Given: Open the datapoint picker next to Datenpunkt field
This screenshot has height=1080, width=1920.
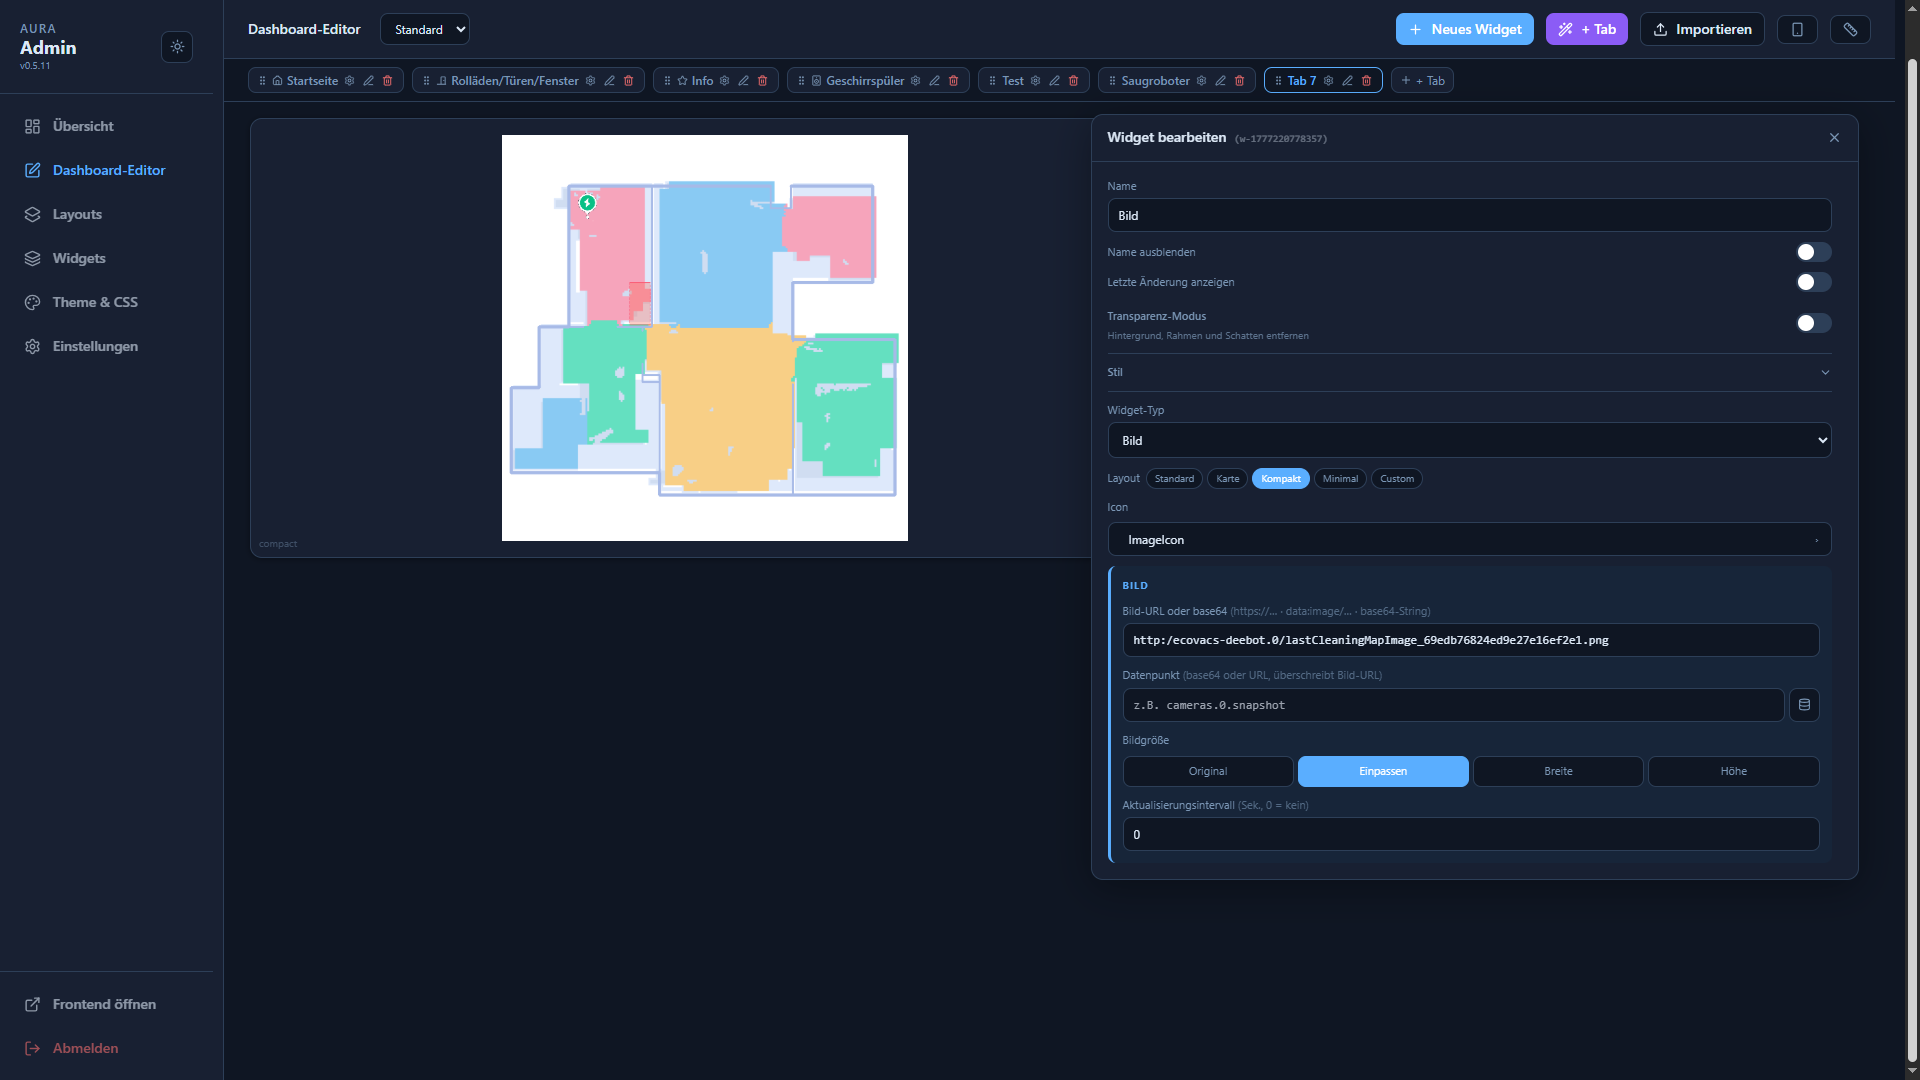Looking at the screenshot, I should coord(1804,705).
